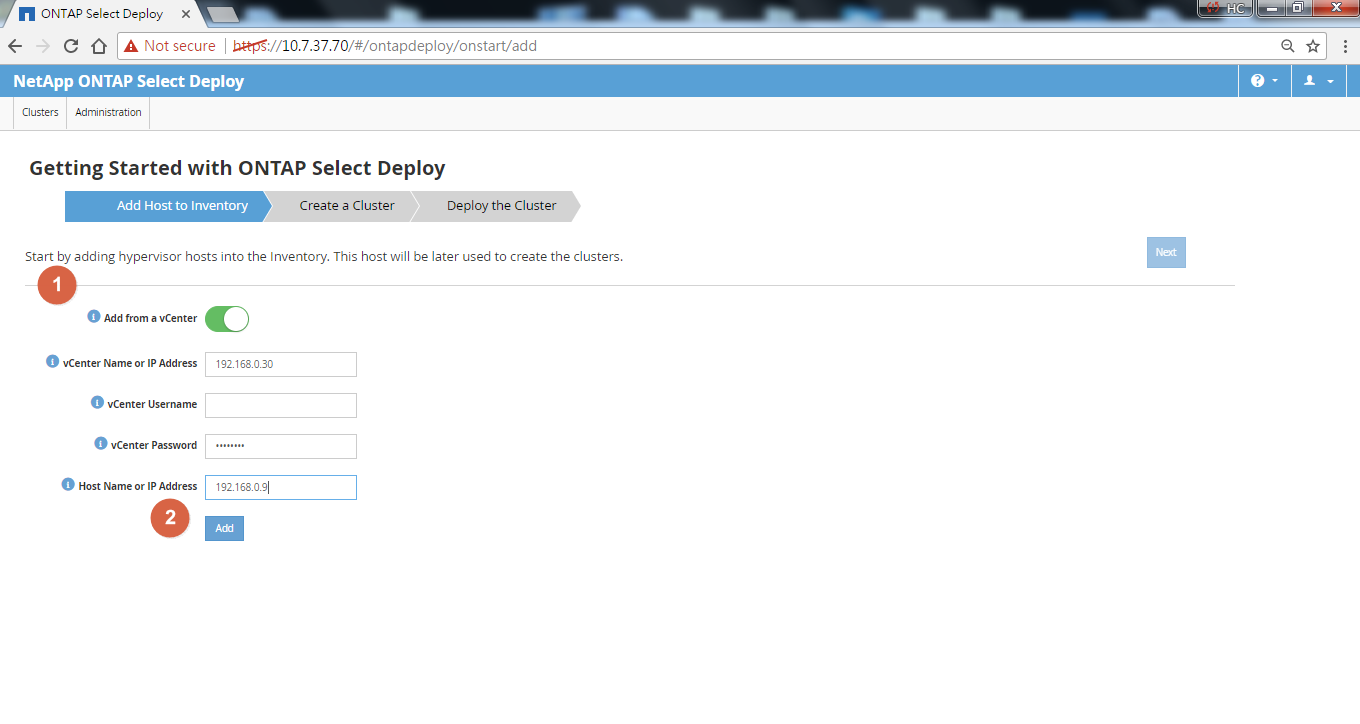Close the ONTAP Select Deploy browser tab
Viewport: 1360px width, 724px height.
pyautogui.click(x=186, y=15)
